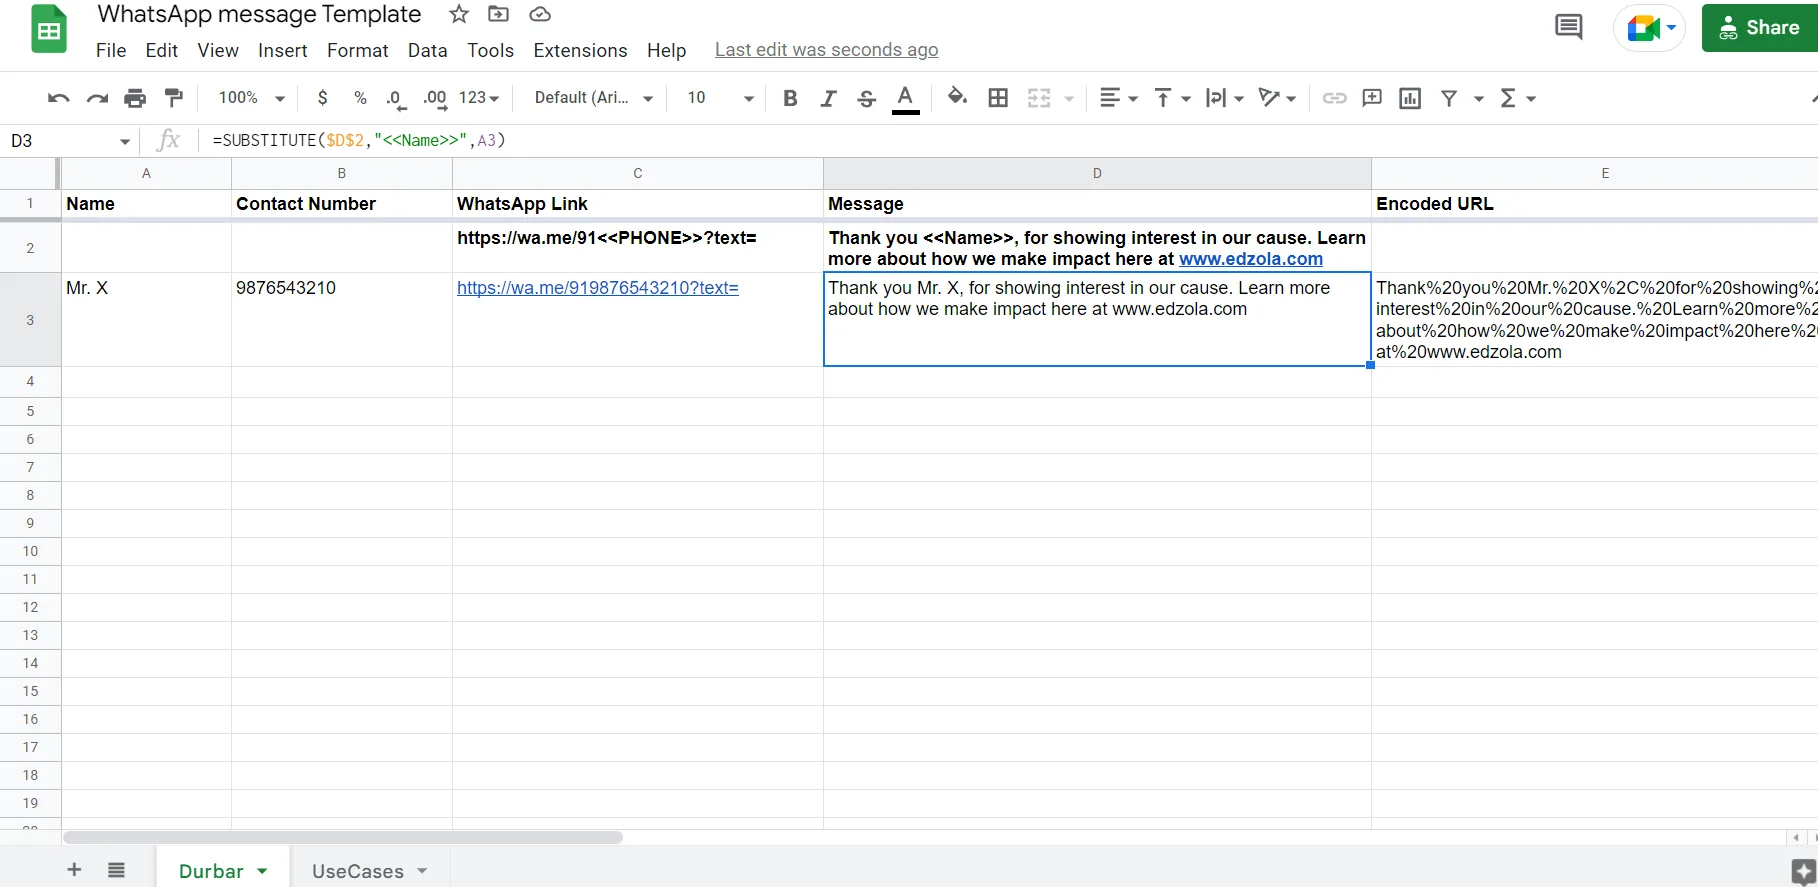Click the Redo arrow icon
The height and width of the screenshot is (887, 1818).
[97, 98]
